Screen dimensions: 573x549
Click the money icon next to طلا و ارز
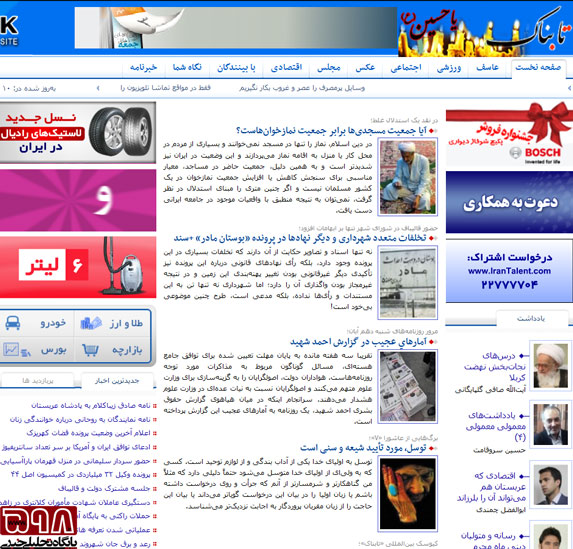(x=91, y=323)
